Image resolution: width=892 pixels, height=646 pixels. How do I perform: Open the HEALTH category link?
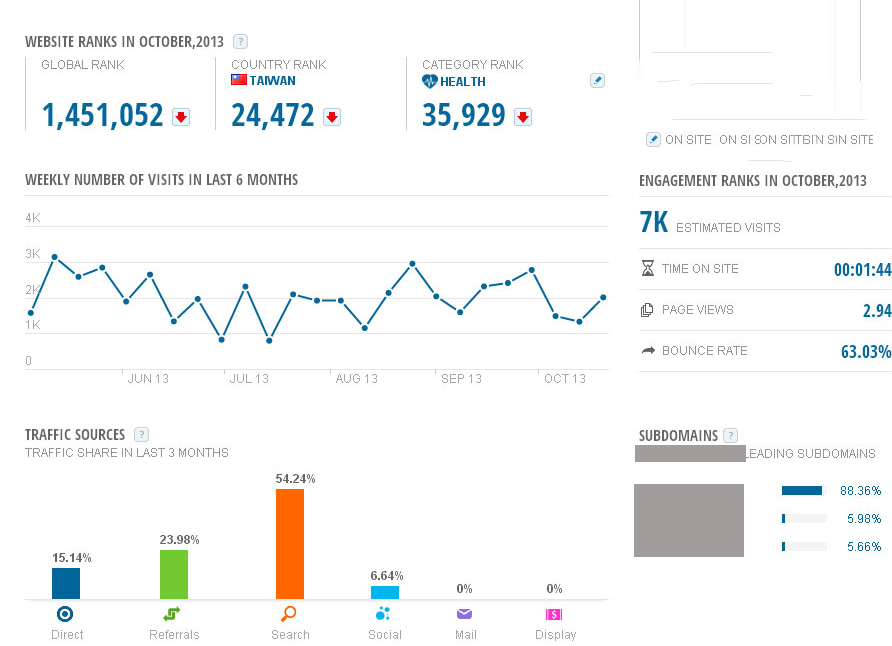[462, 82]
